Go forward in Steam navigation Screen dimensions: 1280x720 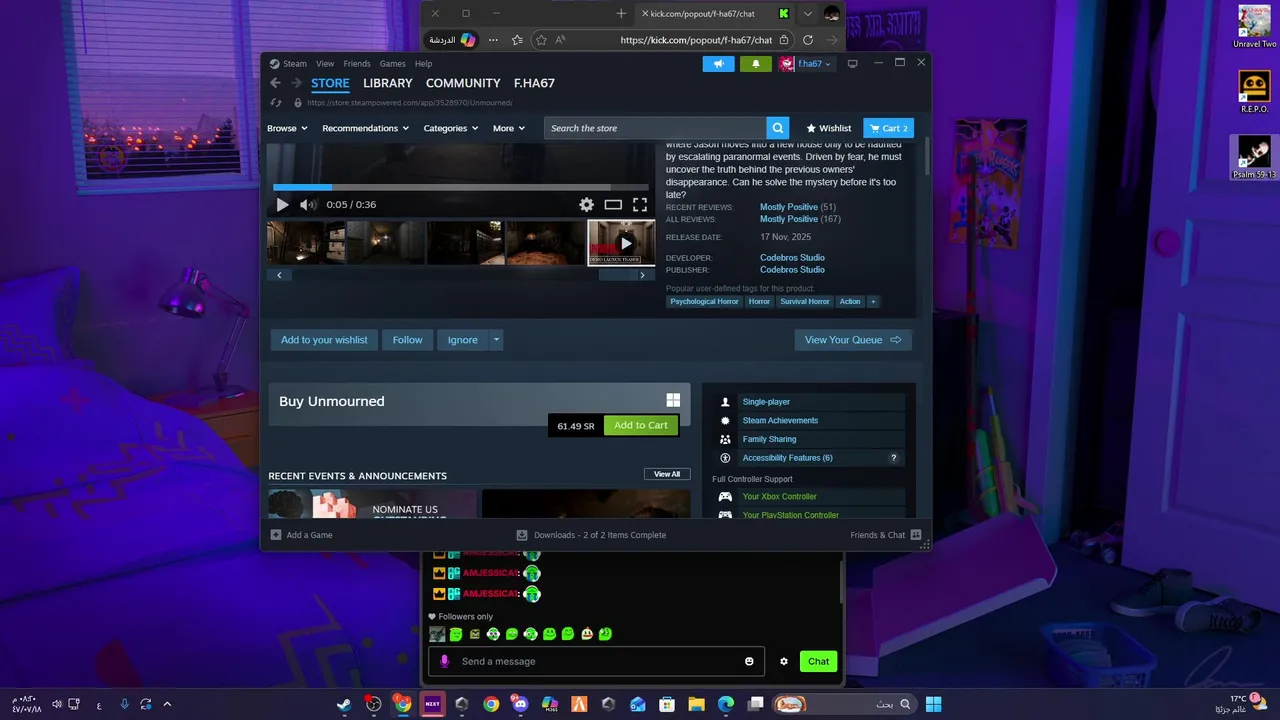click(x=296, y=83)
